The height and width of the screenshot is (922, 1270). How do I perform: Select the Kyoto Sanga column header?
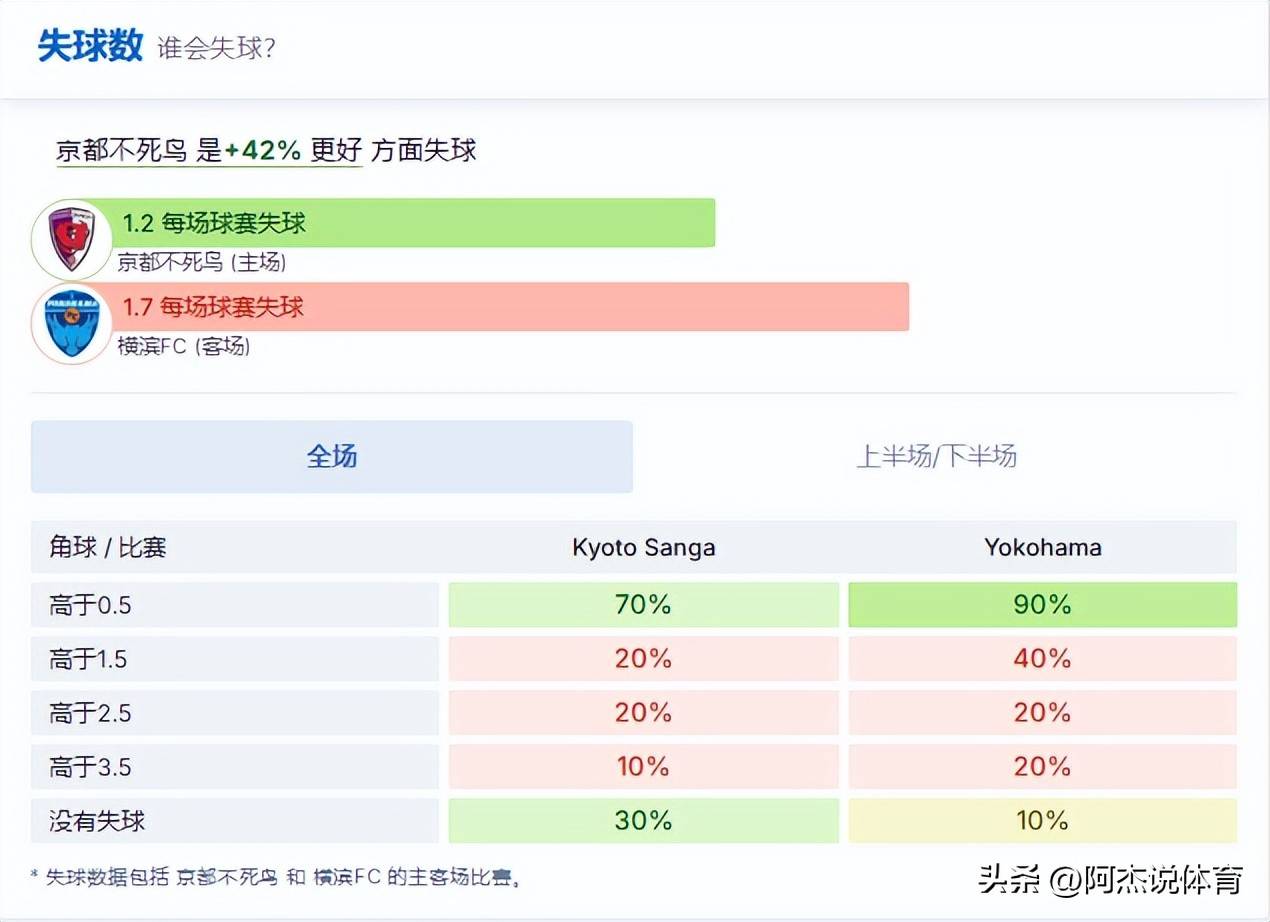point(643,548)
